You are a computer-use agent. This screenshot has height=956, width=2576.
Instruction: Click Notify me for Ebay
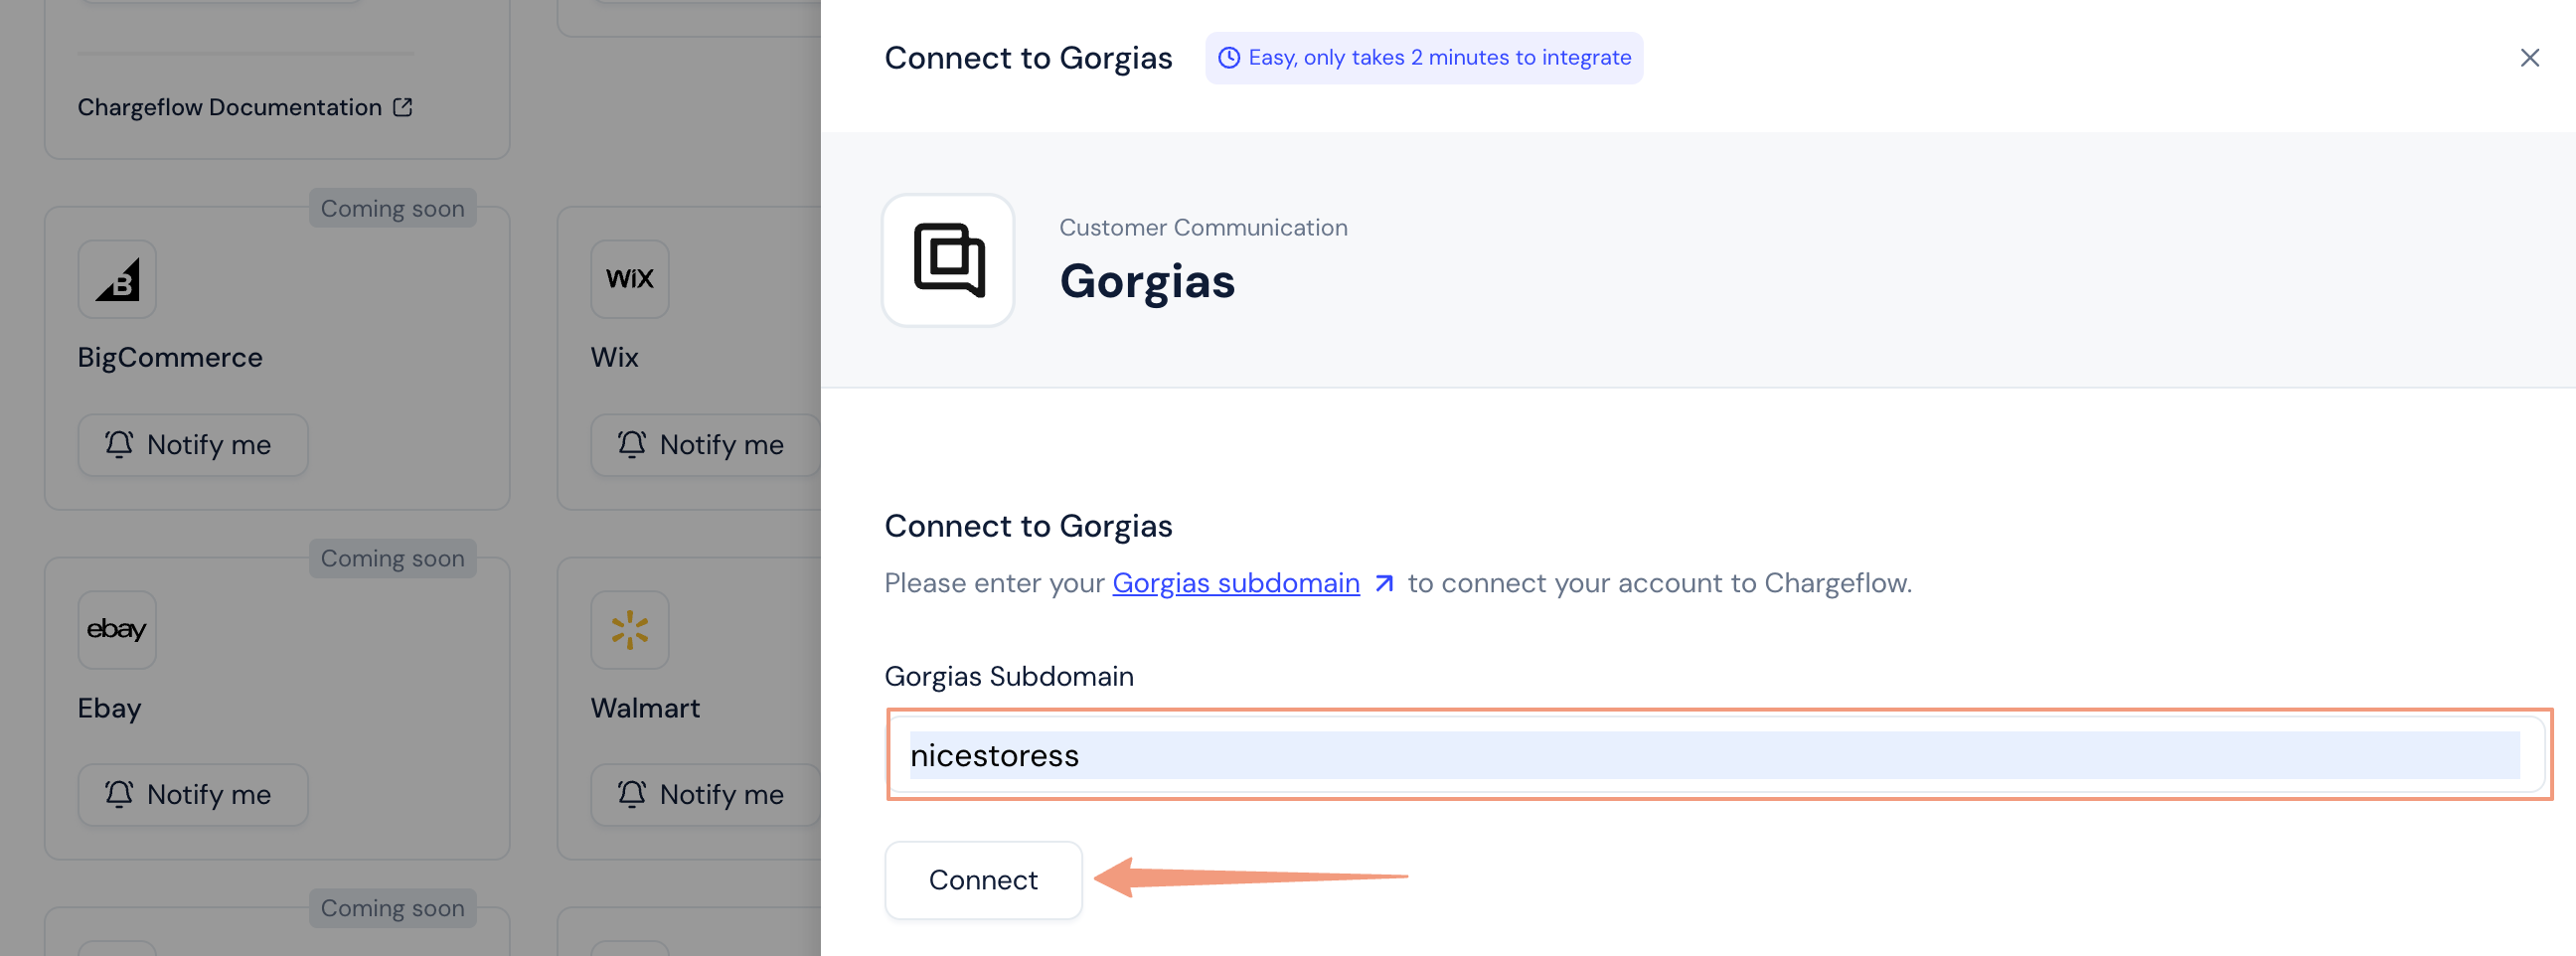pyautogui.click(x=193, y=795)
